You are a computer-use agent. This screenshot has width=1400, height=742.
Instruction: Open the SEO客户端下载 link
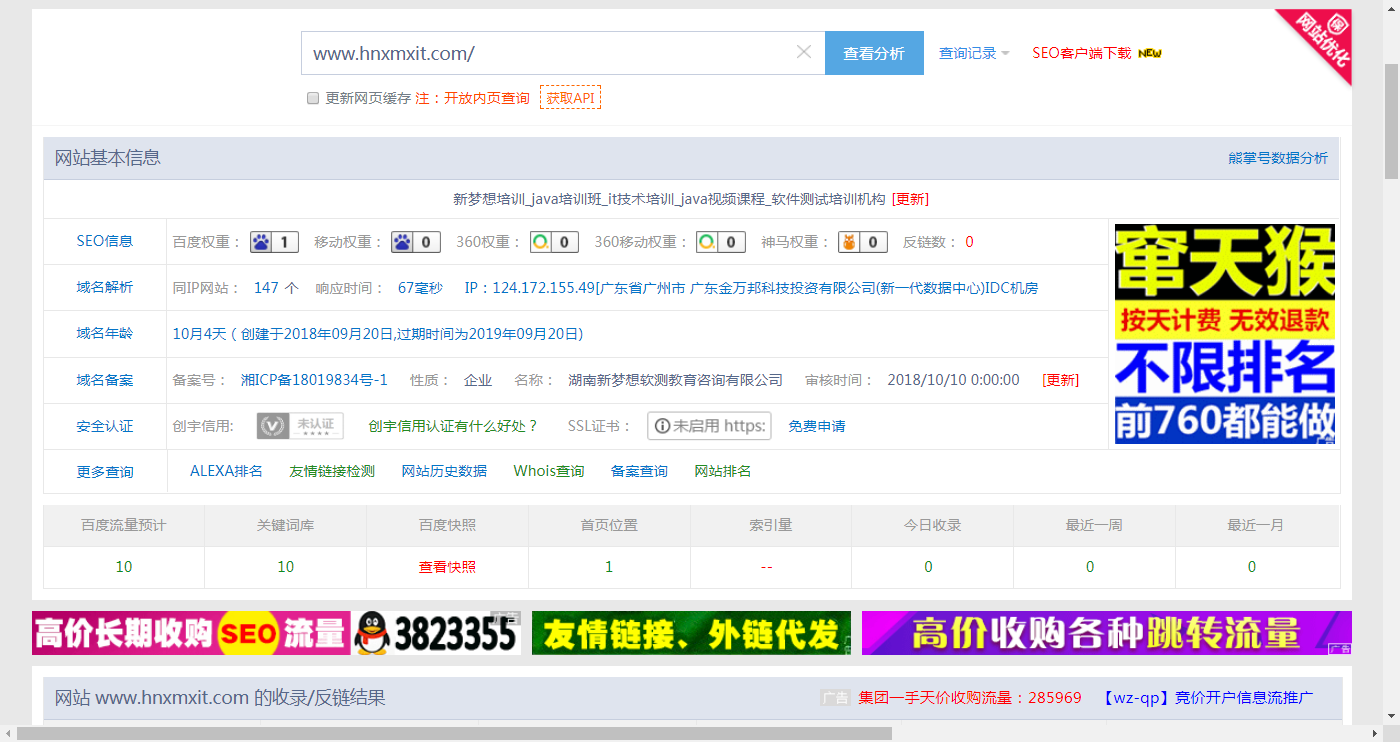[1082, 53]
